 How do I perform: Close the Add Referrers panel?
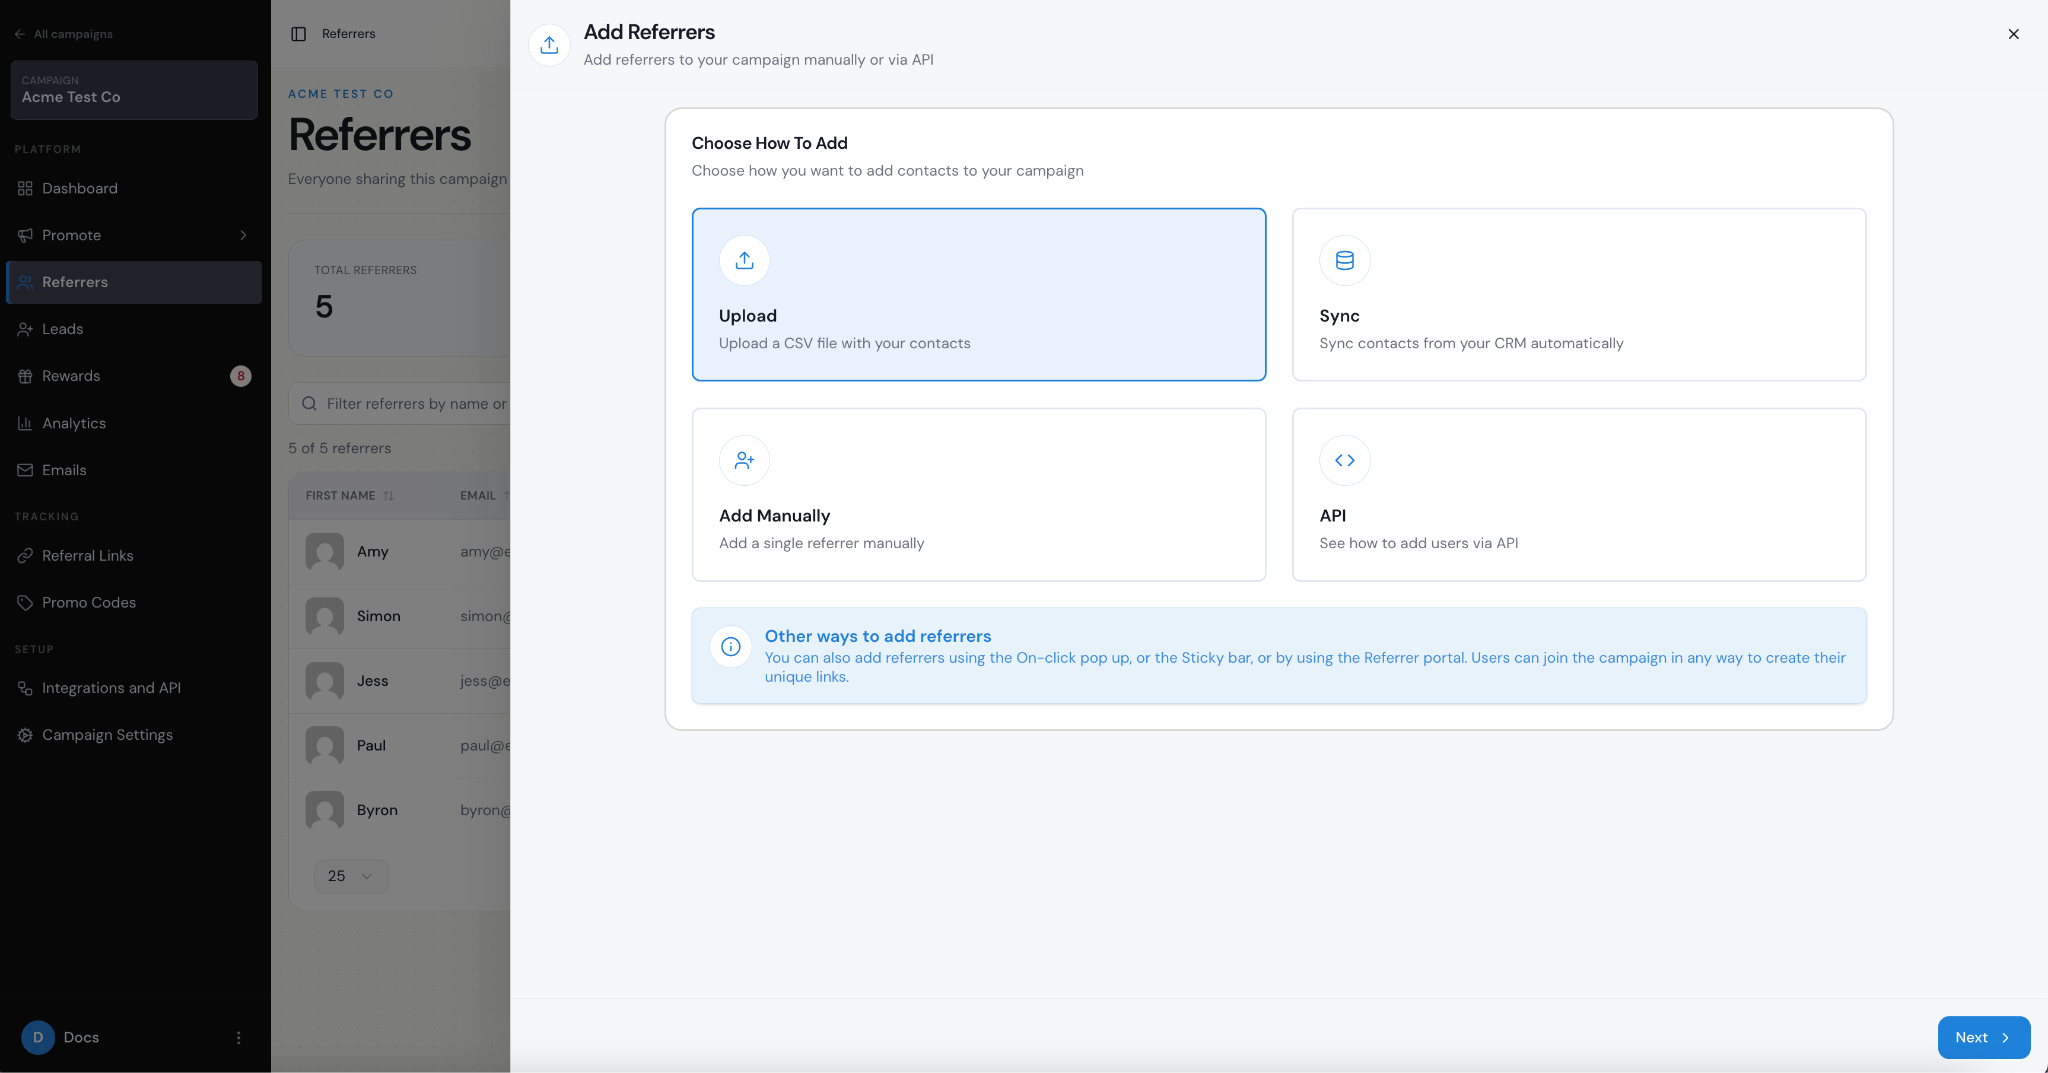pos(2014,34)
